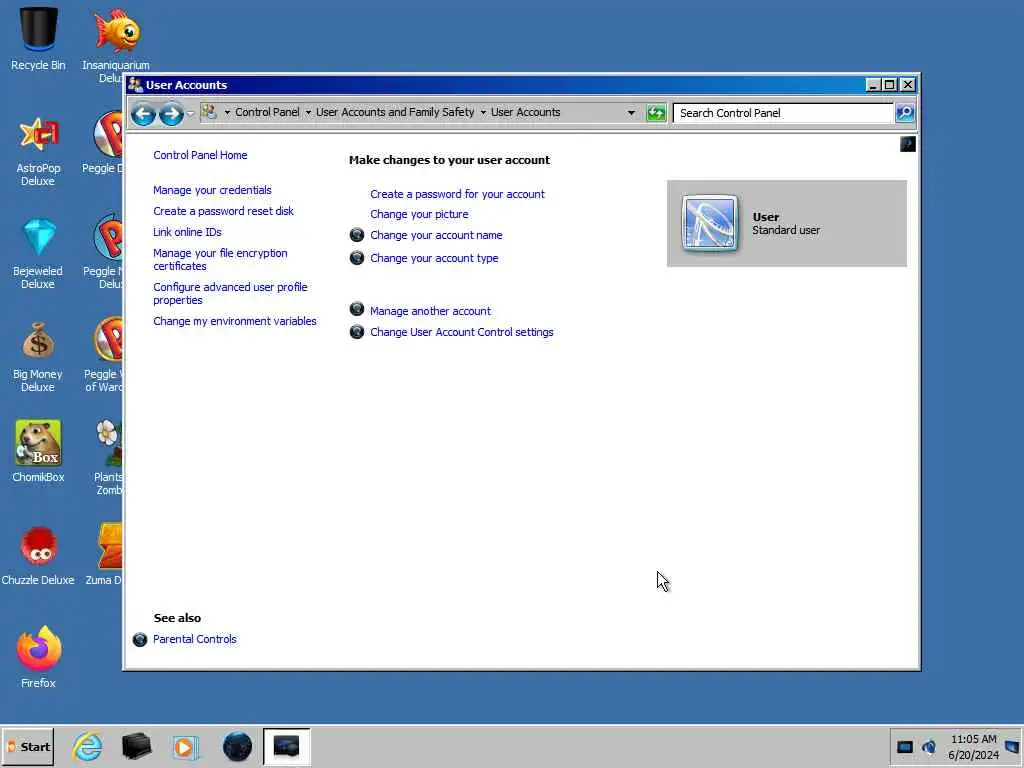Click Change User Account Control settings link
Screen dimensions: 1024x768
(462, 332)
